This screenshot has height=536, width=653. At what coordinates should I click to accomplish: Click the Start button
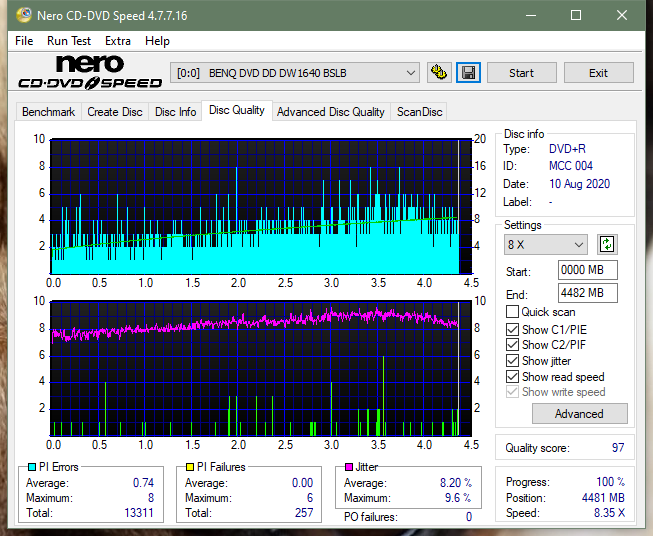tap(521, 73)
